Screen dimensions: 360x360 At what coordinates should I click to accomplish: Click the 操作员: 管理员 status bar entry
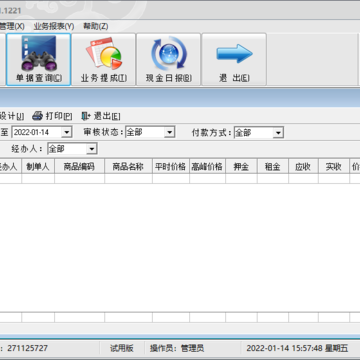pyautogui.click(x=177, y=348)
